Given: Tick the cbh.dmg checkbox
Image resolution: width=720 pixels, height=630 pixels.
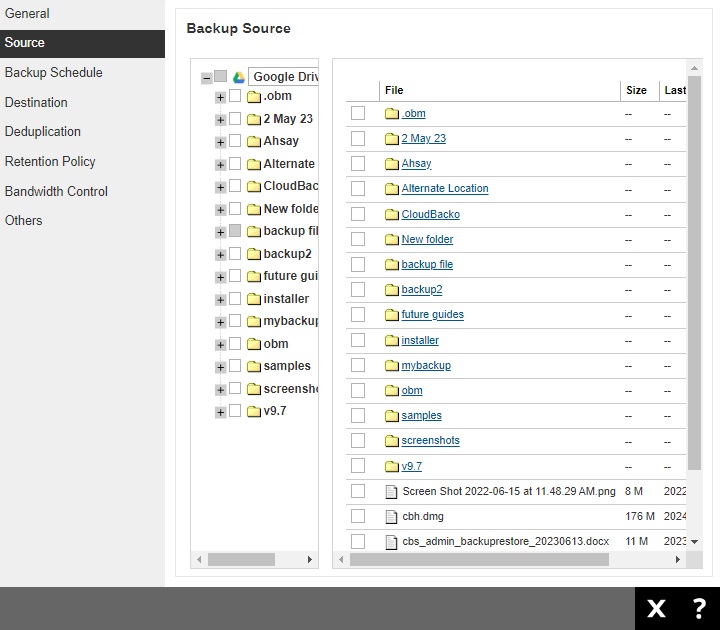Looking at the screenshot, I should point(358,516).
